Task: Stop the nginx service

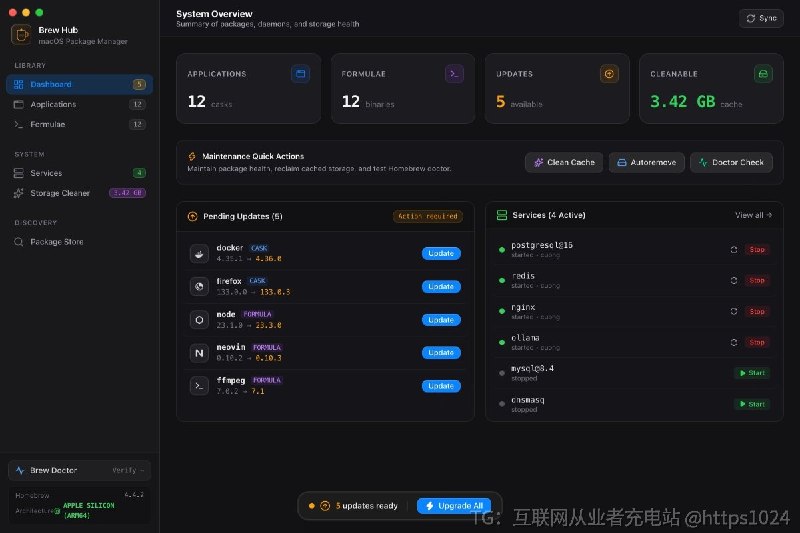Action: click(757, 312)
